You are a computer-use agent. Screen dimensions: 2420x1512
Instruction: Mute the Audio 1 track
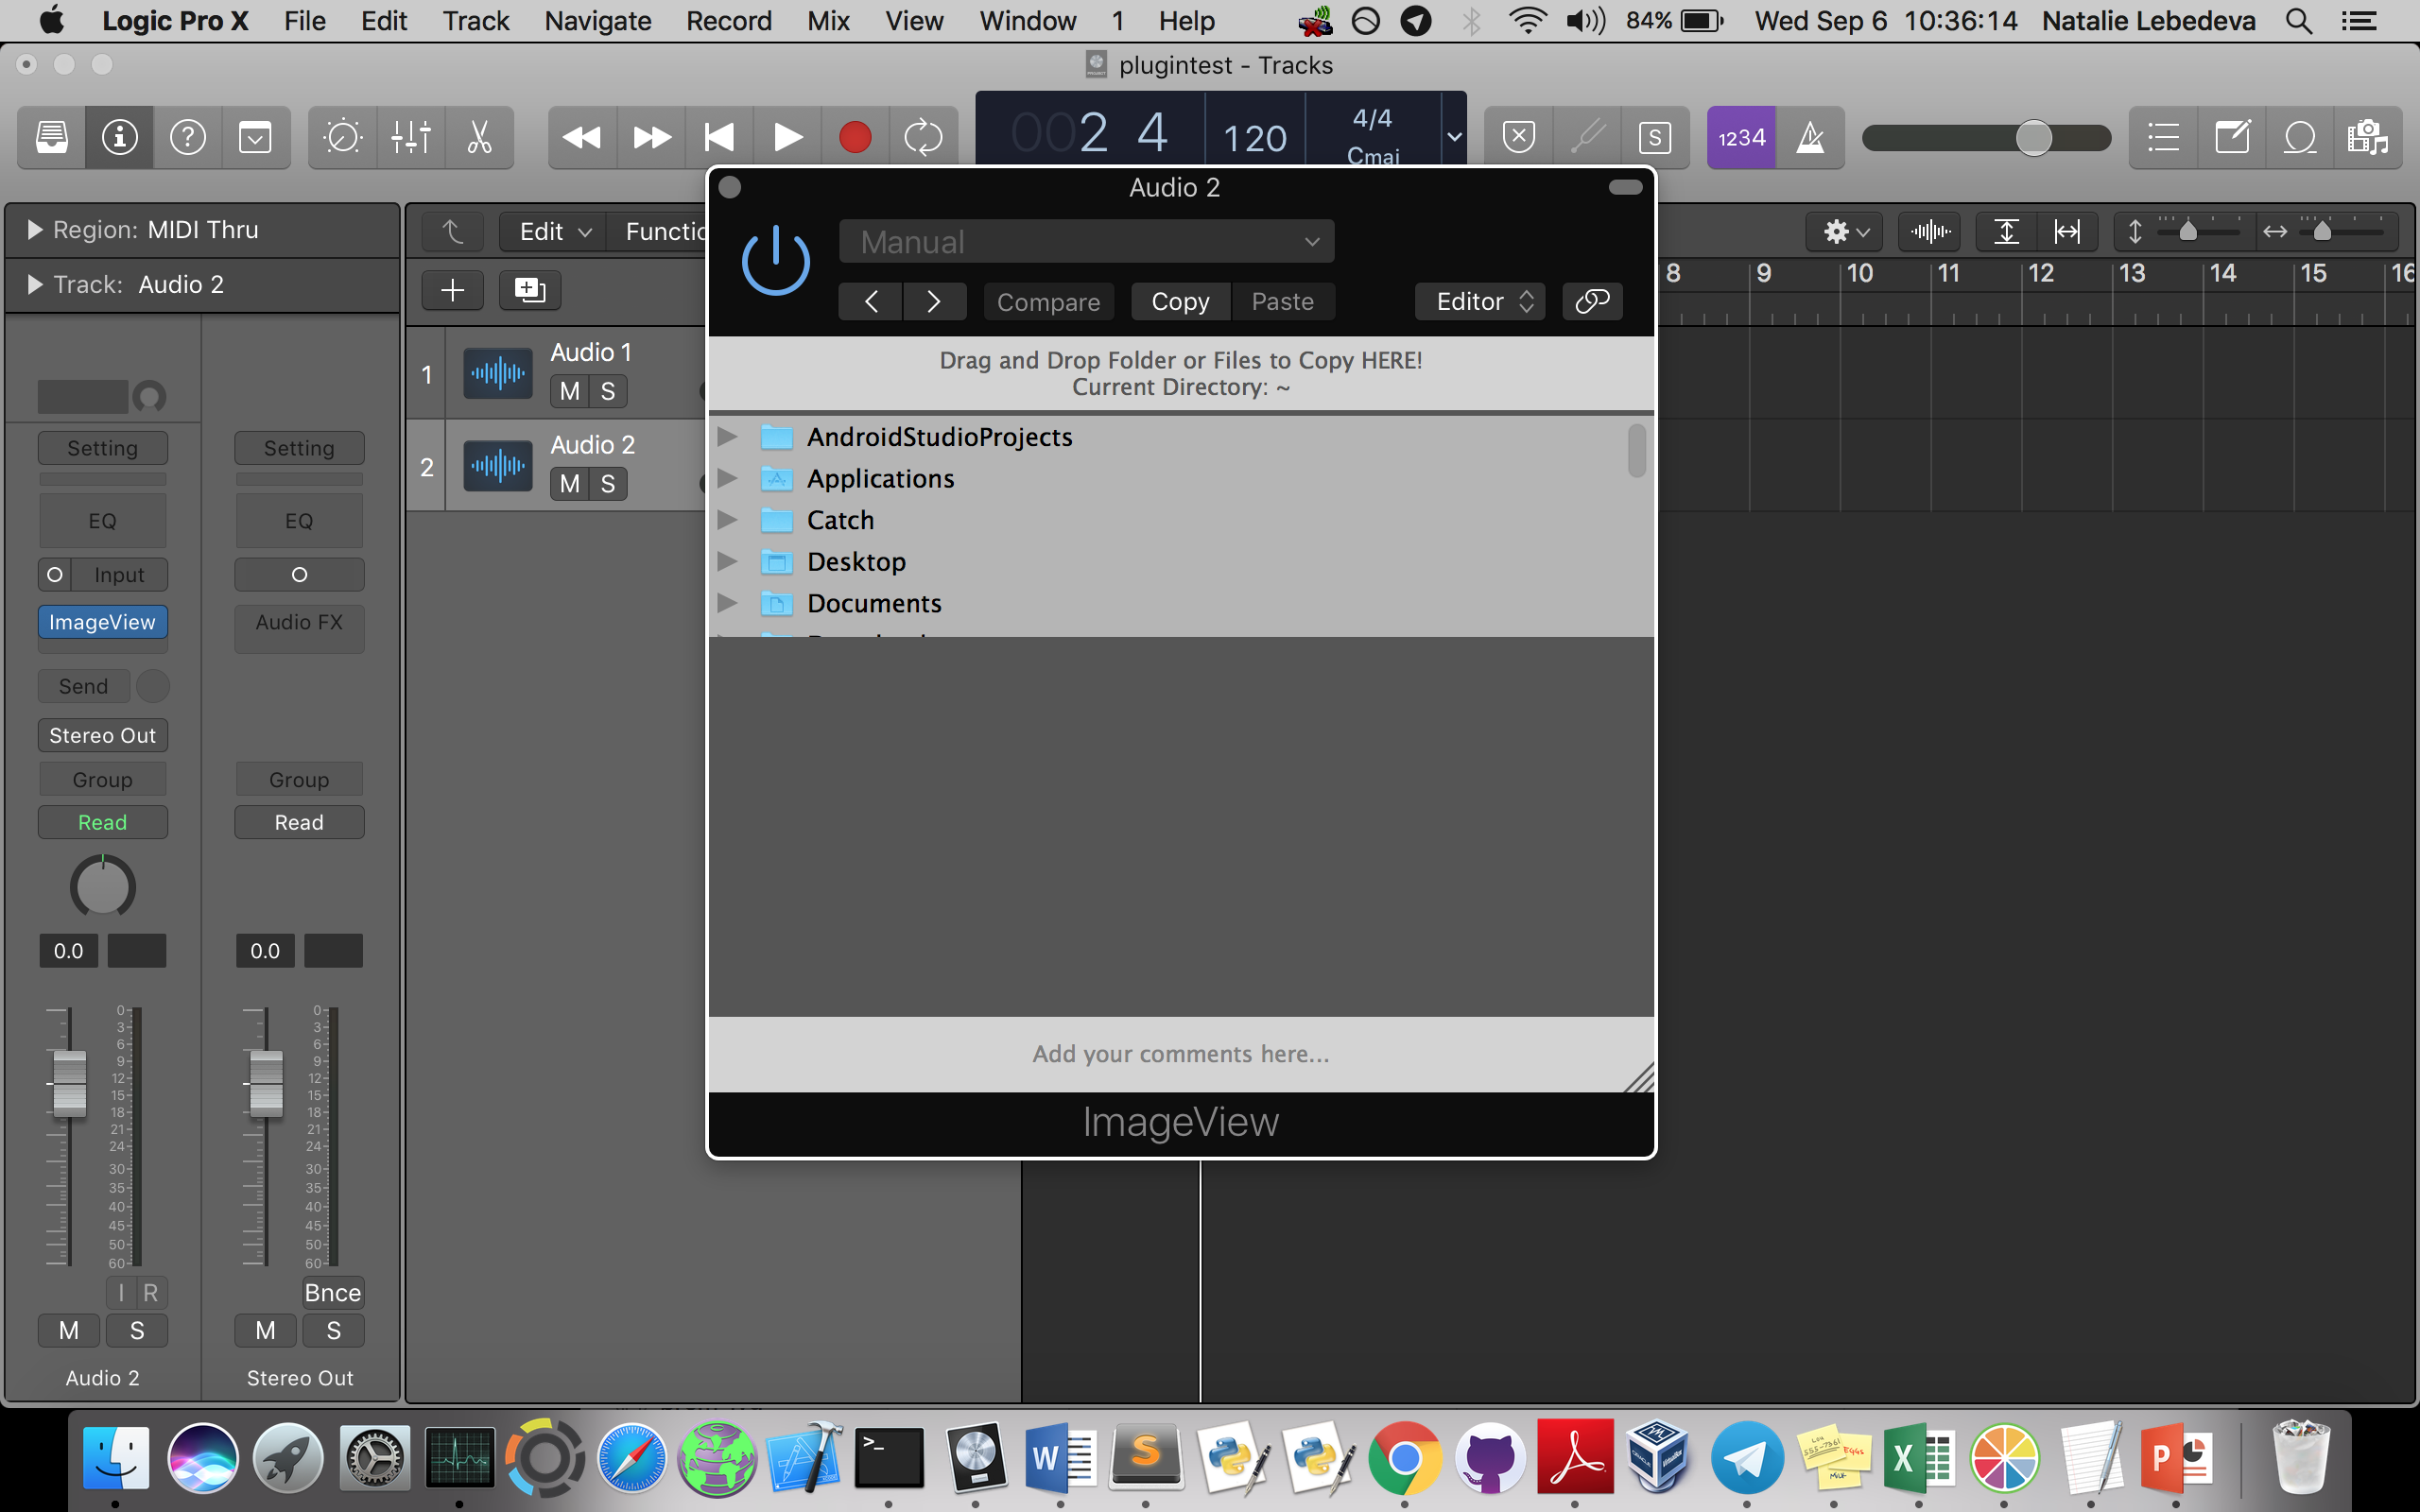coord(570,391)
